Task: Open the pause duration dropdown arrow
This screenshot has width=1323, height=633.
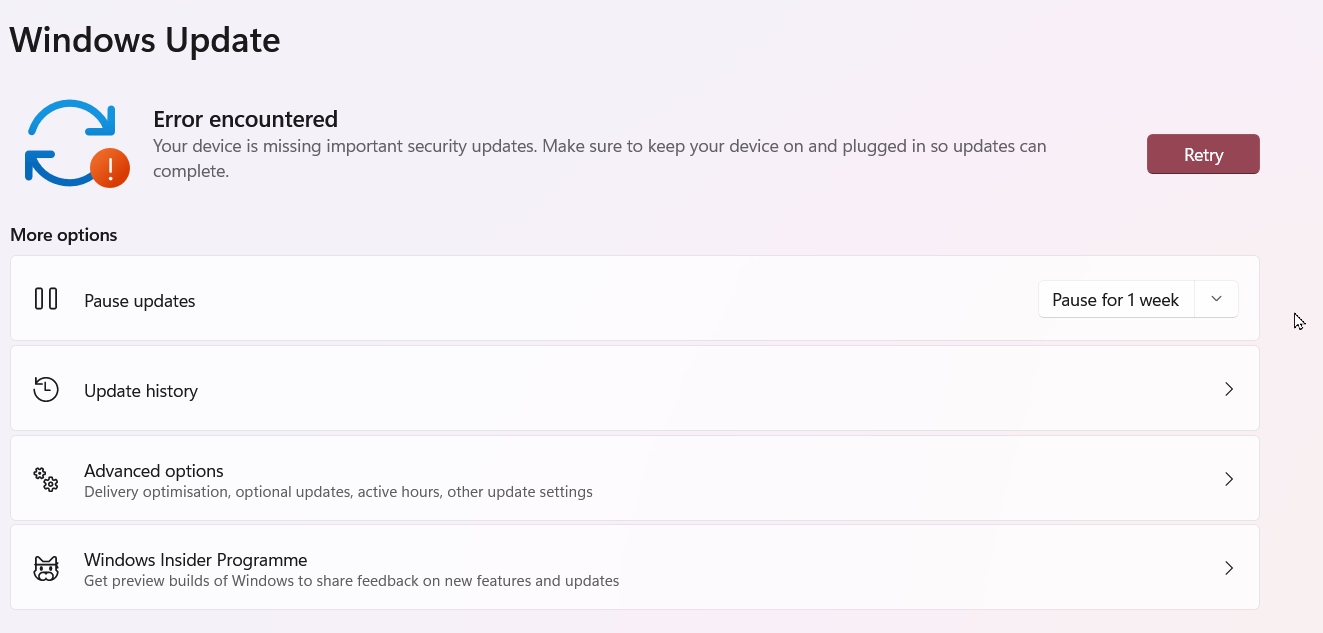Action: click(x=1216, y=299)
